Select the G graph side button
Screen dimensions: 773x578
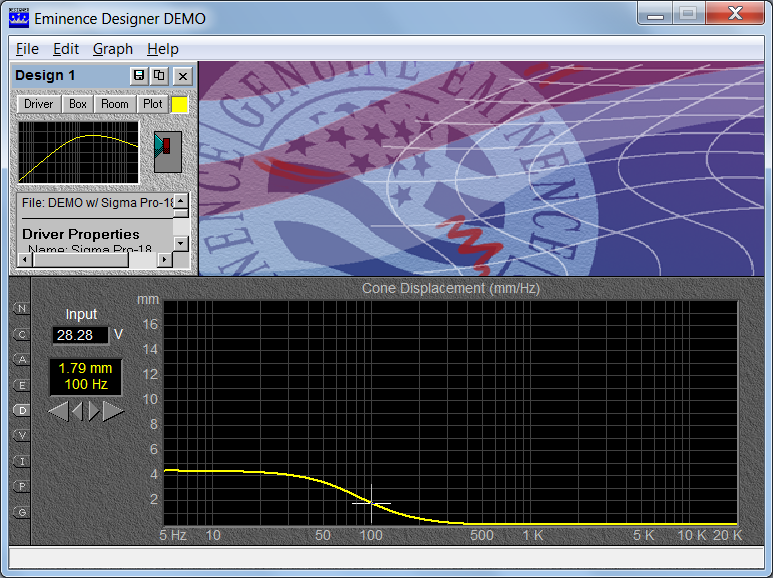22,512
